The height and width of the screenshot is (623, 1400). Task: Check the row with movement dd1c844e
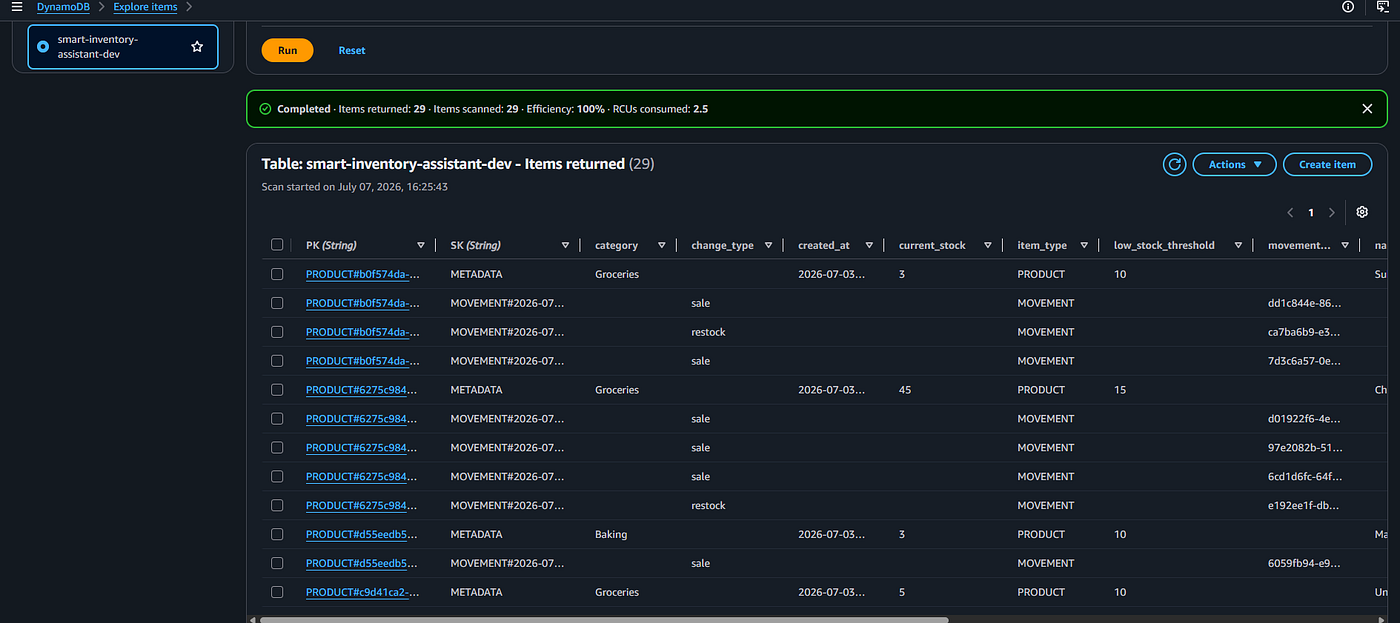coord(277,303)
